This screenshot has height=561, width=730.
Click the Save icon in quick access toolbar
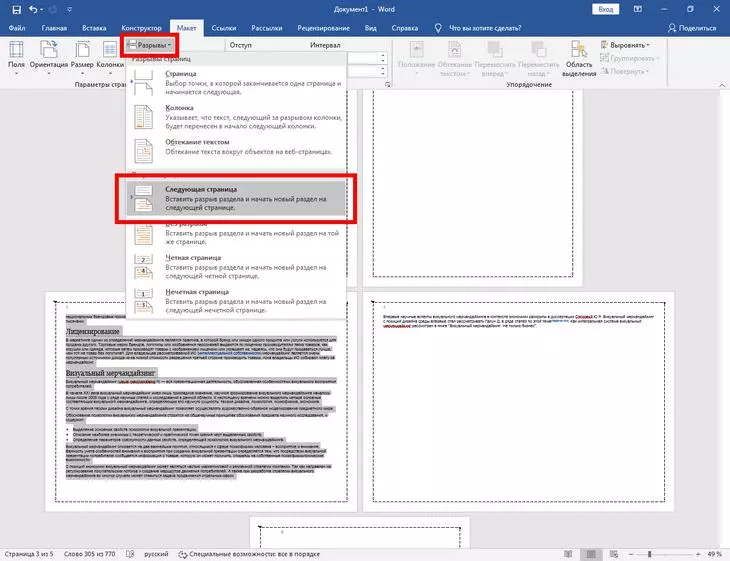[12, 8]
